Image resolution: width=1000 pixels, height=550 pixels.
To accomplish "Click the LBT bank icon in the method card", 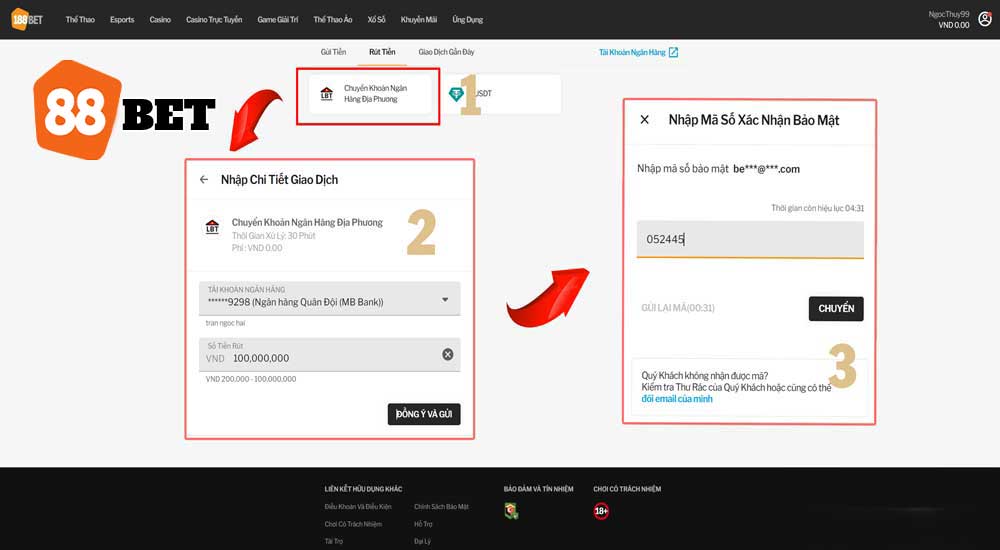I will [x=327, y=94].
